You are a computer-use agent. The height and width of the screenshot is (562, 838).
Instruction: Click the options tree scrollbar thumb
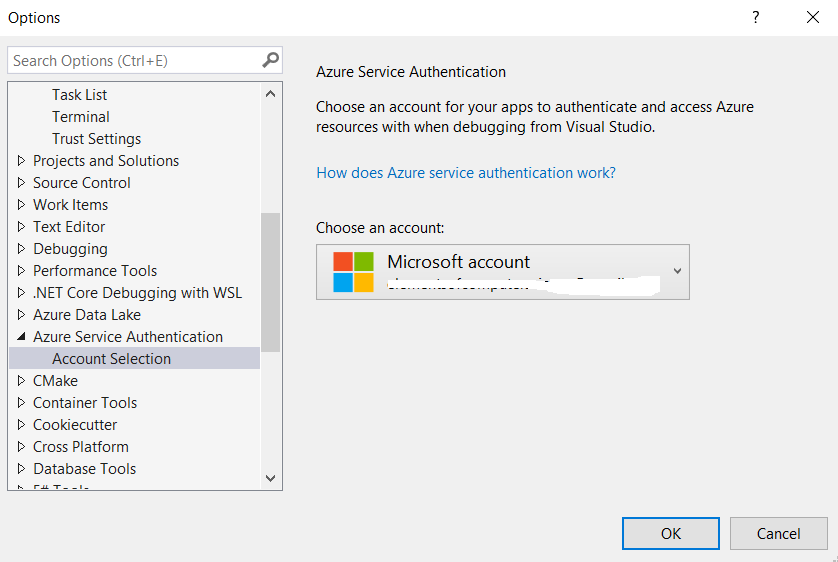[x=270, y=283]
